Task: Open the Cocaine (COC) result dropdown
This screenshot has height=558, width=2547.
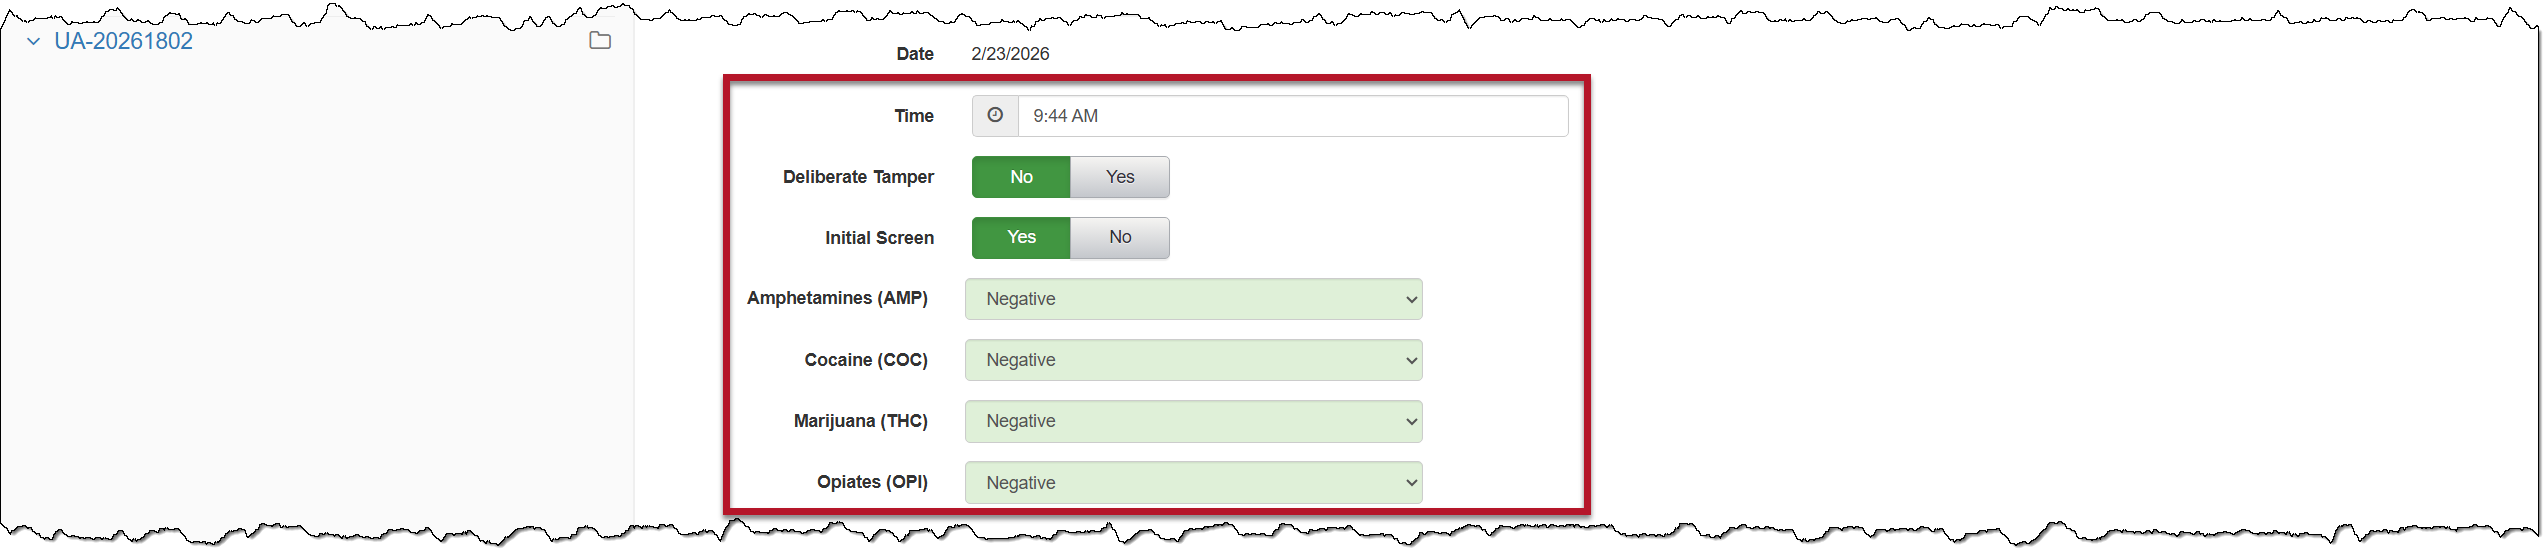Action: [x=1193, y=360]
